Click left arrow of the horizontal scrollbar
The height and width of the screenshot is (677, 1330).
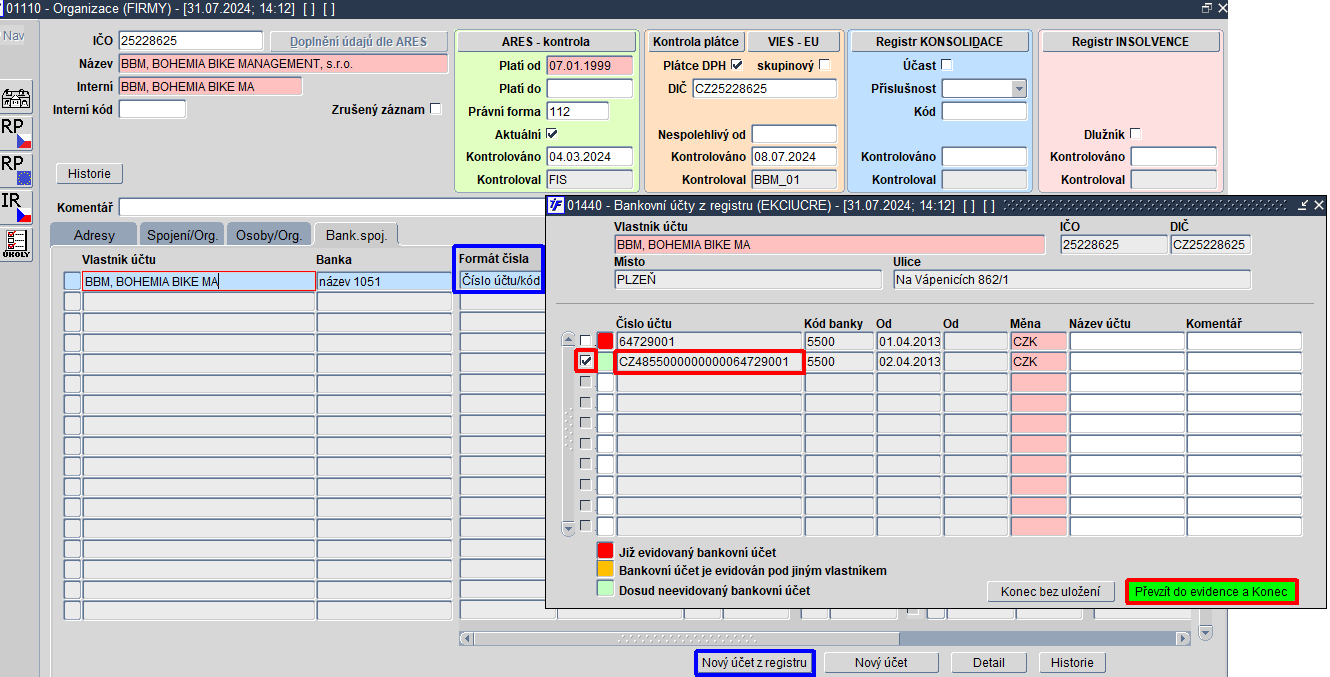tap(466, 637)
